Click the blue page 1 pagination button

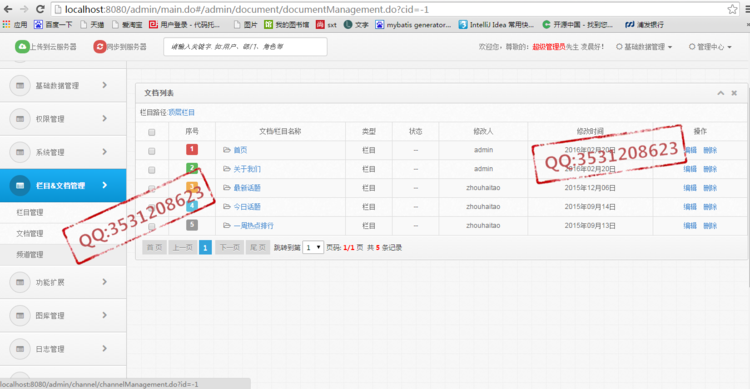205,247
